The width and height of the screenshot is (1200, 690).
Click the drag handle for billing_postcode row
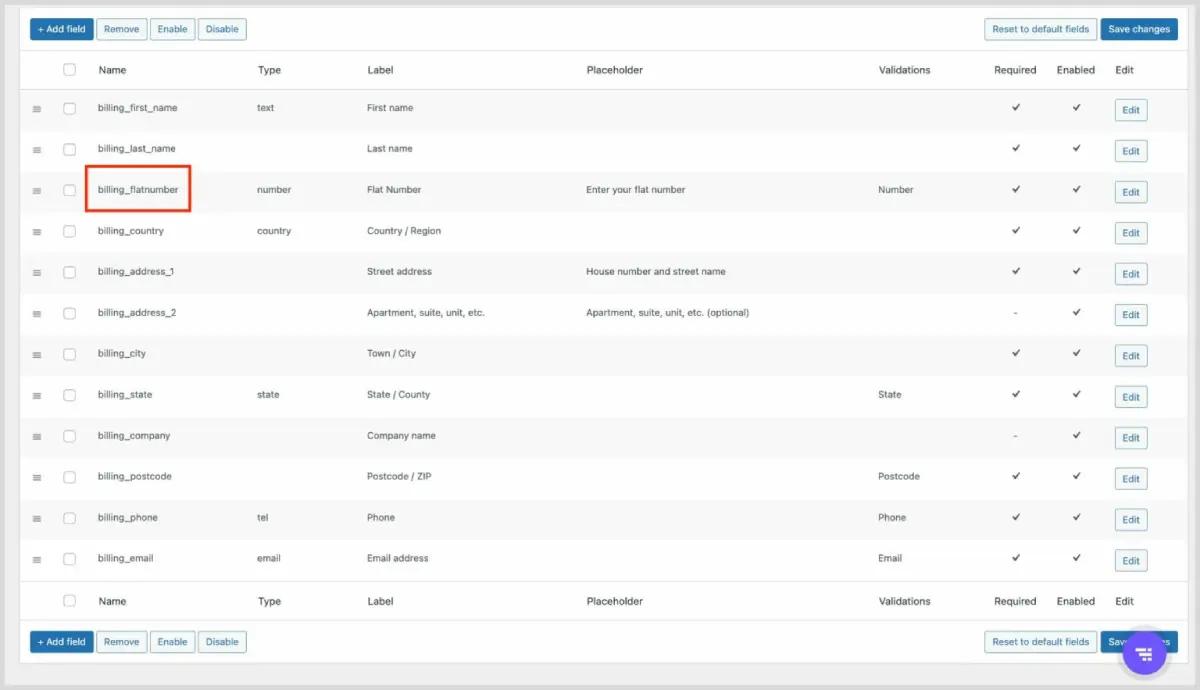point(37,478)
